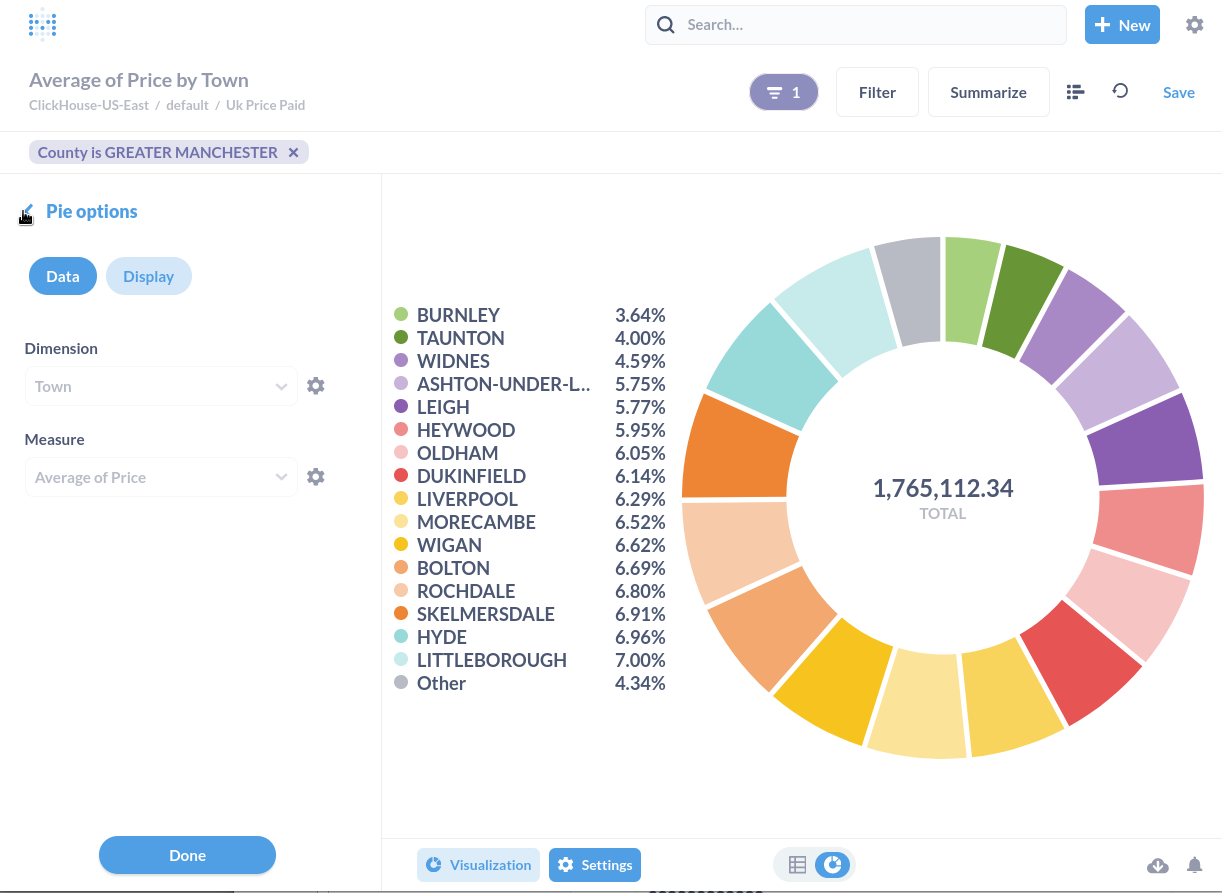Open the Average of Price measure dropdown
The height and width of the screenshot is (893, 1222).
click(x=160, y=476)
